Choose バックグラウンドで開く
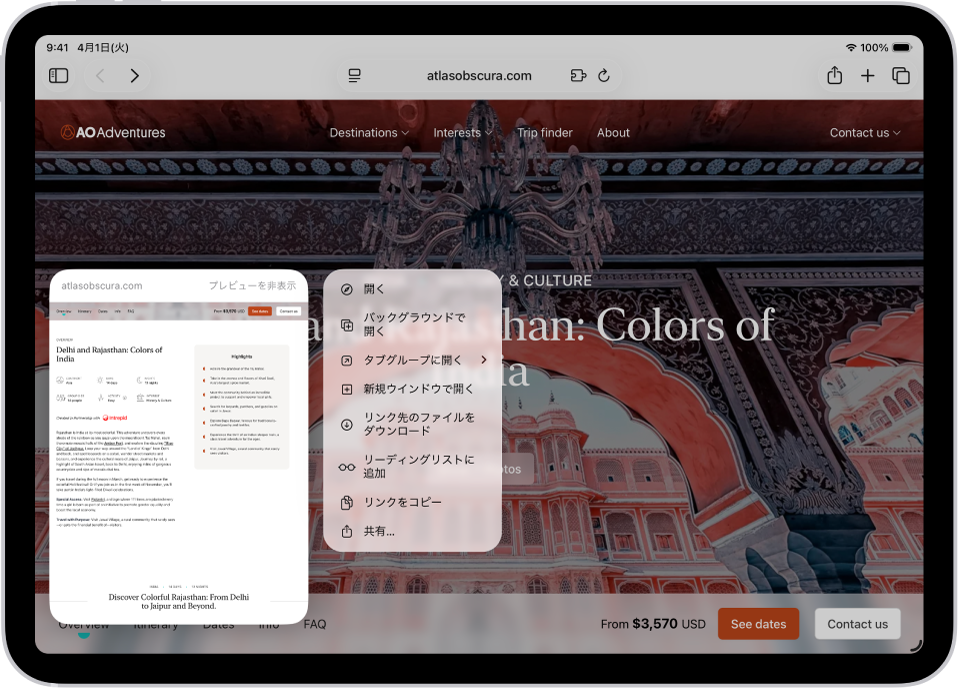Viewport: 960px width, 689px height. [413, 325]
